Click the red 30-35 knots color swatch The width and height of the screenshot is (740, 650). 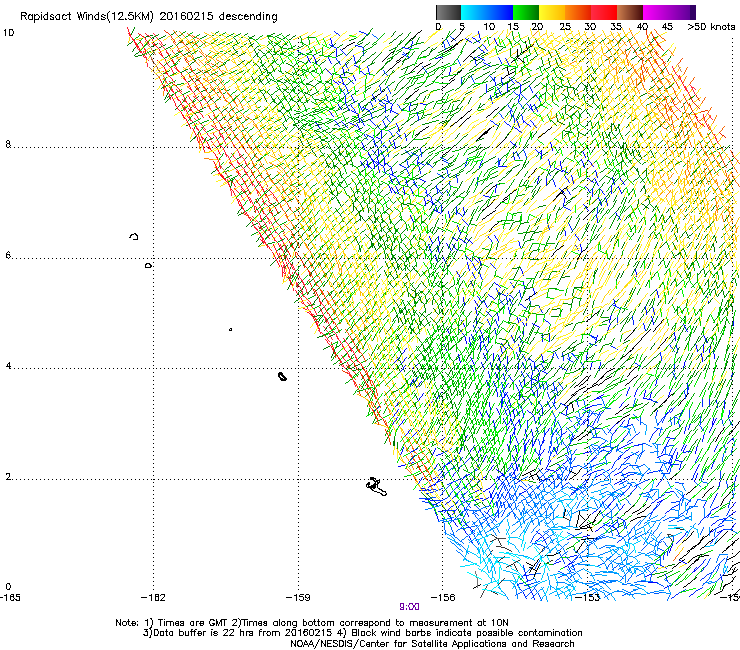point(604,12)
